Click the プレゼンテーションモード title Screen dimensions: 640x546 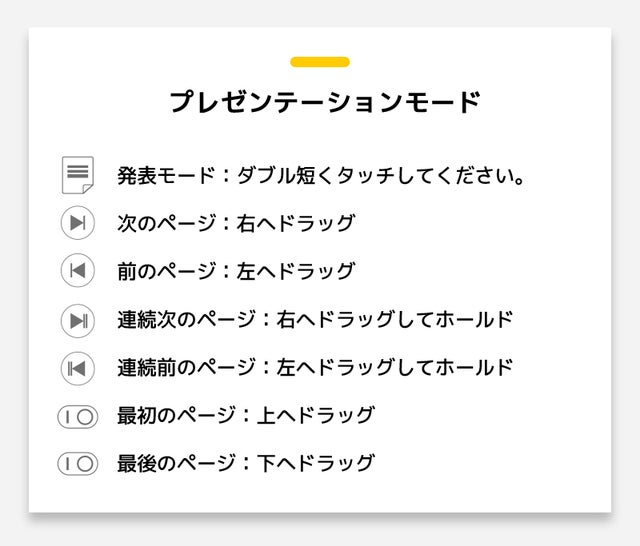[x=325, y=101]
